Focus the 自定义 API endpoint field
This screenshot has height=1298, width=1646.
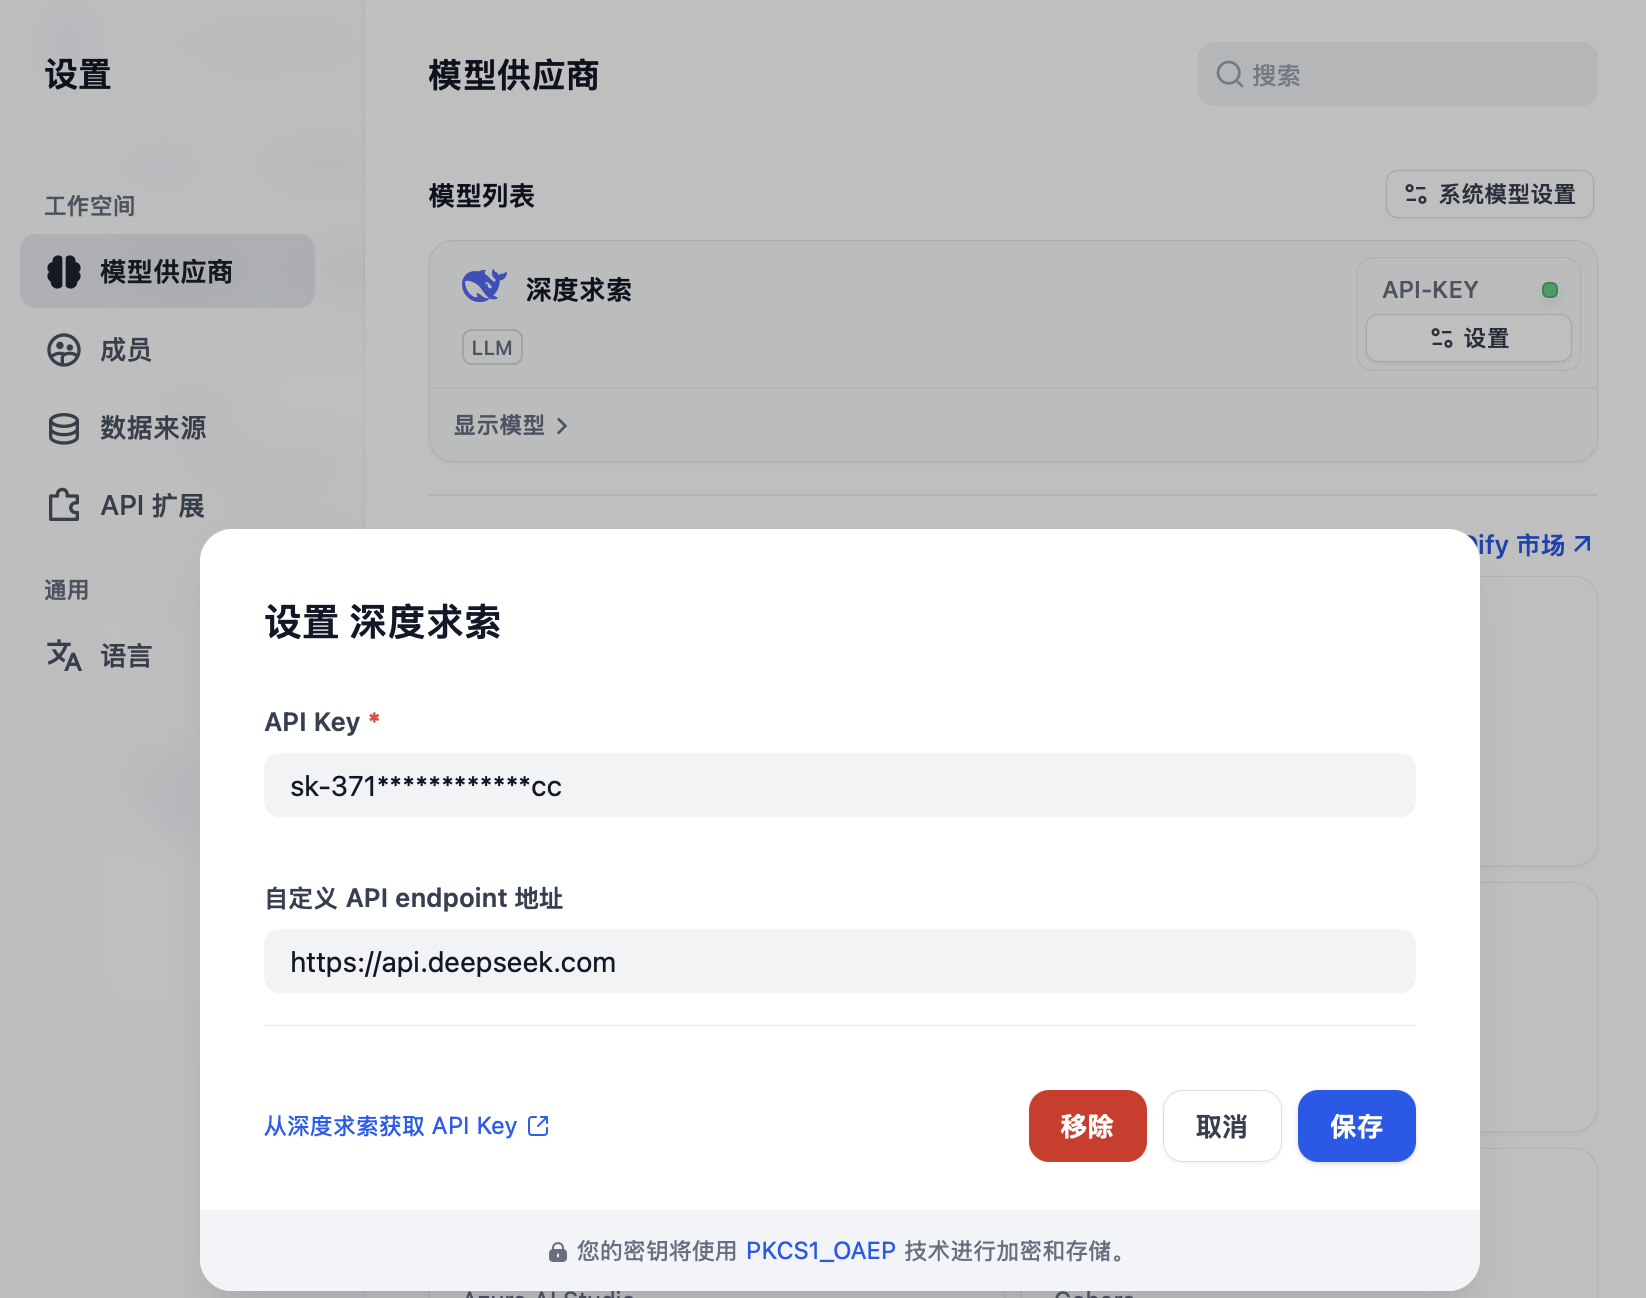pyautogui.click(x=840, y=961)
